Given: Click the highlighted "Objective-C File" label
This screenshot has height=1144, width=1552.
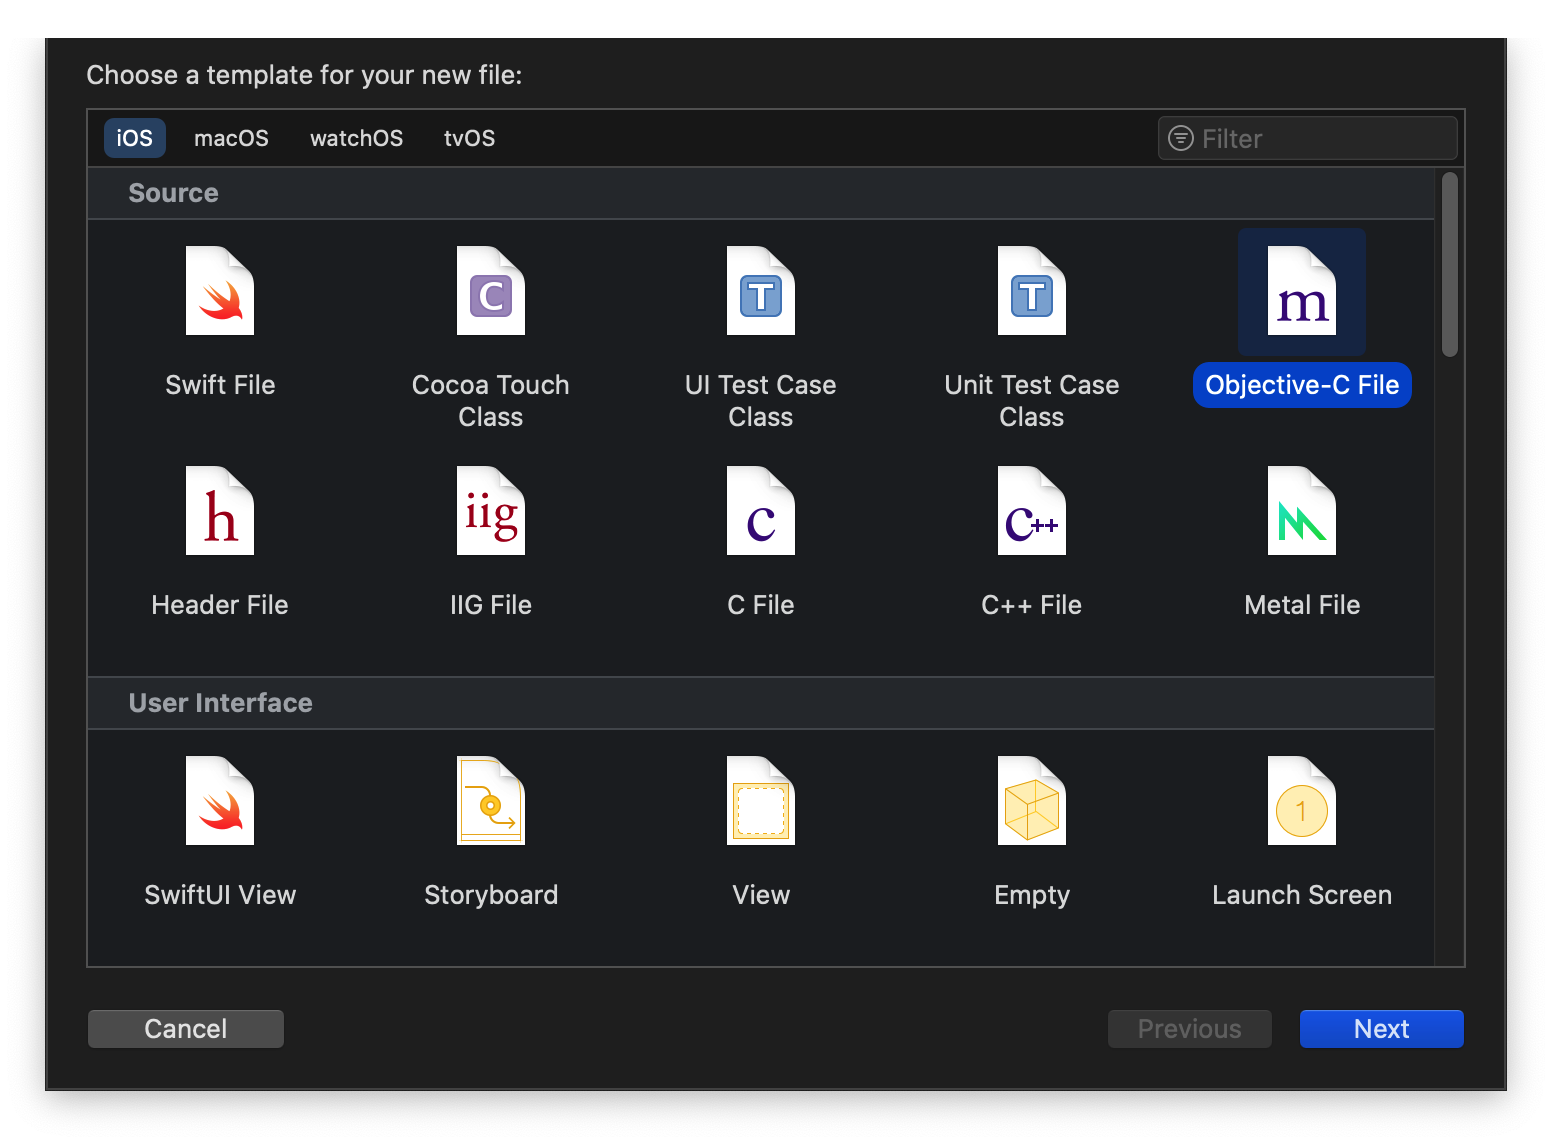Looking at the screenshot, I should coord(1302,385).
